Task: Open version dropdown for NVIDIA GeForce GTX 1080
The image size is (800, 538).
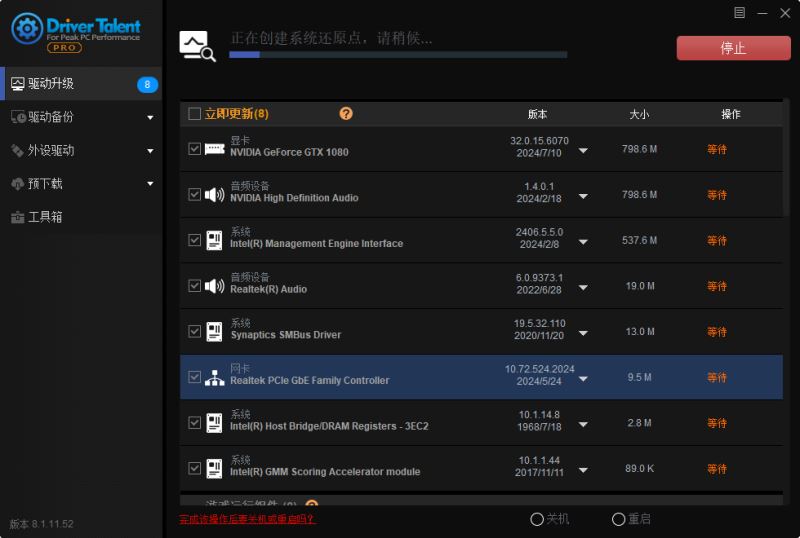Action: click(583, 151)
